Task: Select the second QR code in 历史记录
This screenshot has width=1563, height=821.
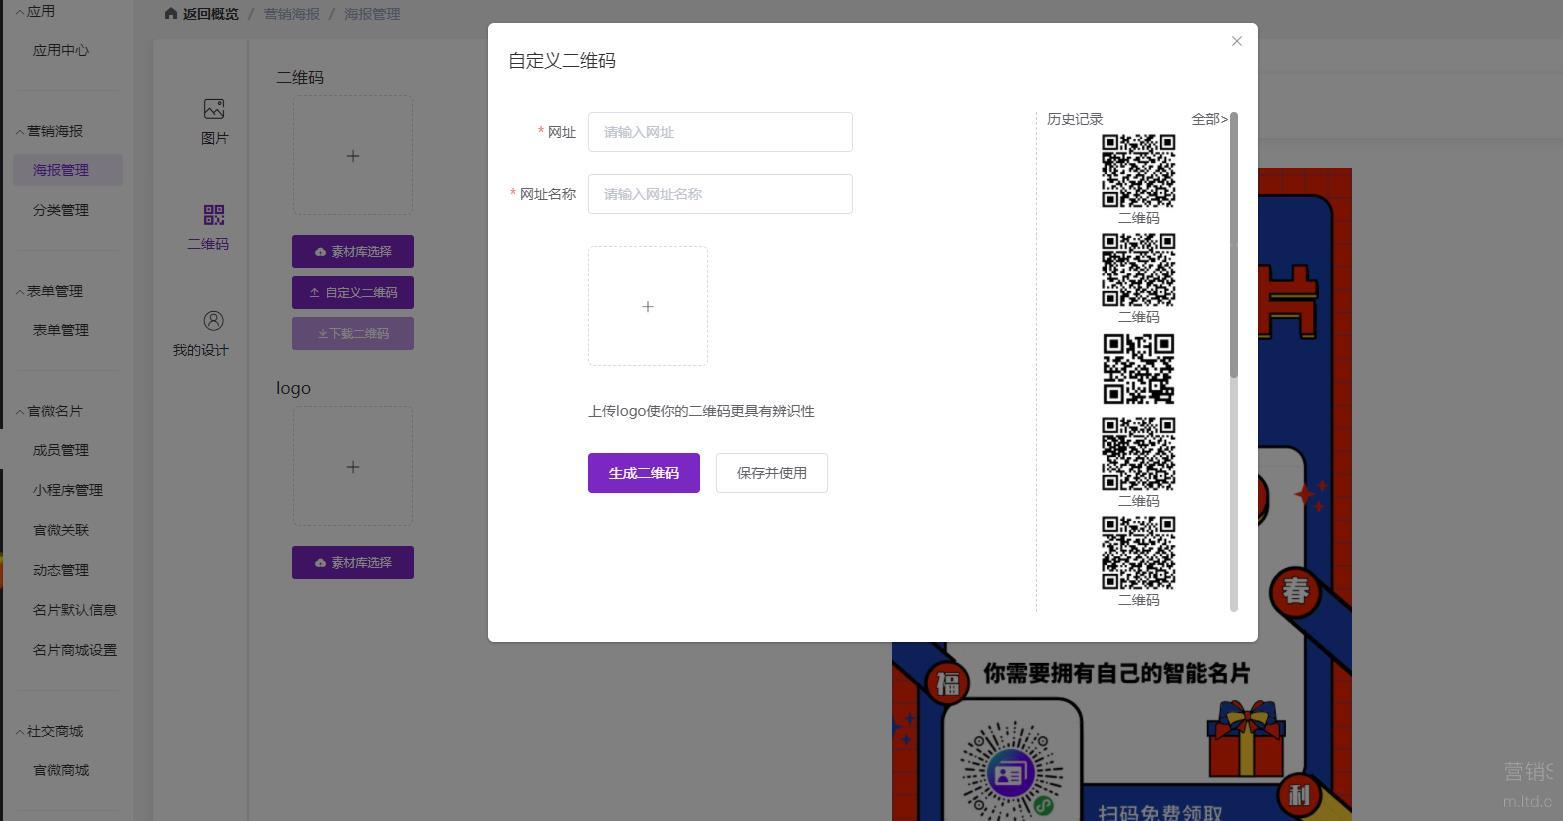Action: click(x=1139, y=270)
